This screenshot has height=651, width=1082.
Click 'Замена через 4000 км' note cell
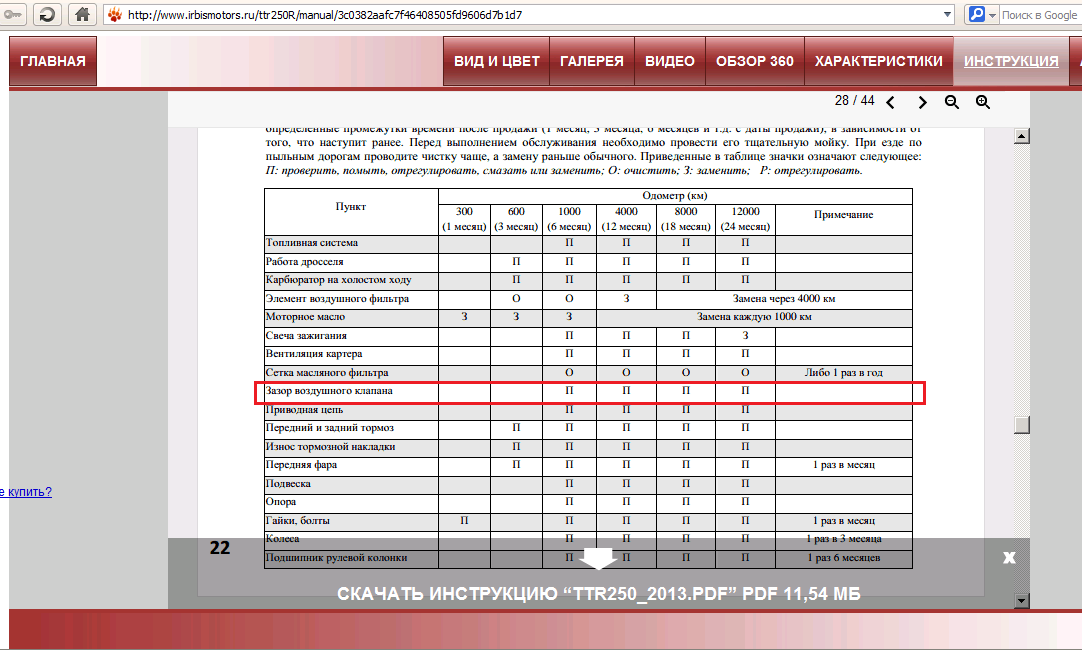pos(784,299)
